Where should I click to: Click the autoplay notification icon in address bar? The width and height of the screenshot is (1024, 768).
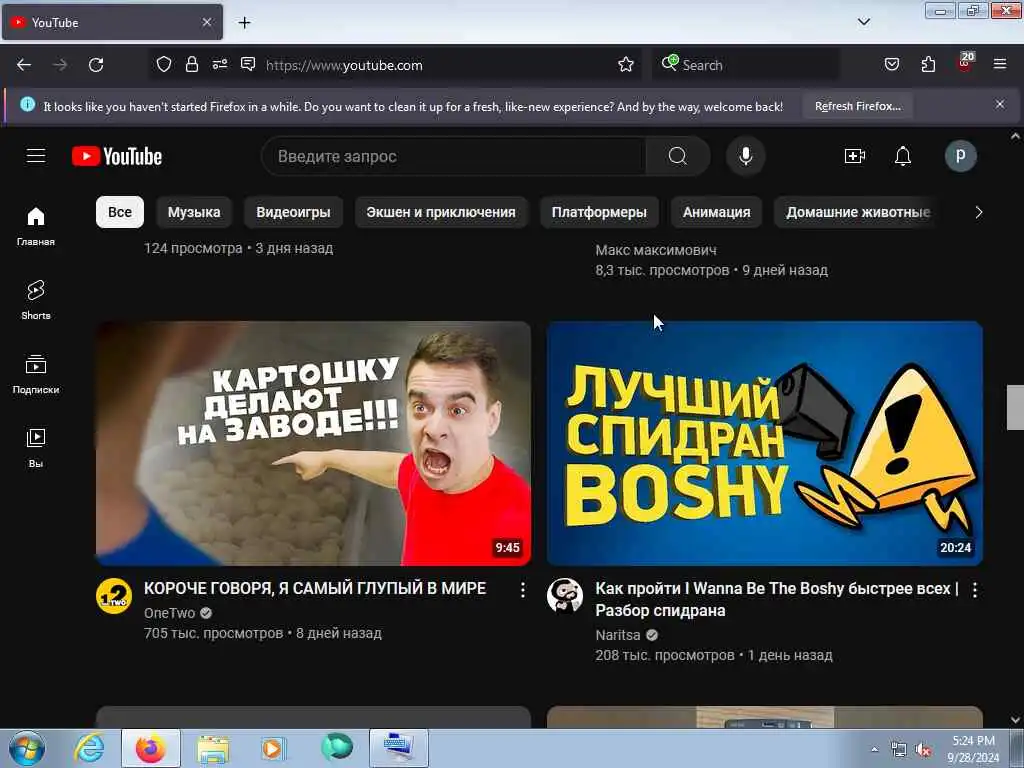(x=248, y=64)
